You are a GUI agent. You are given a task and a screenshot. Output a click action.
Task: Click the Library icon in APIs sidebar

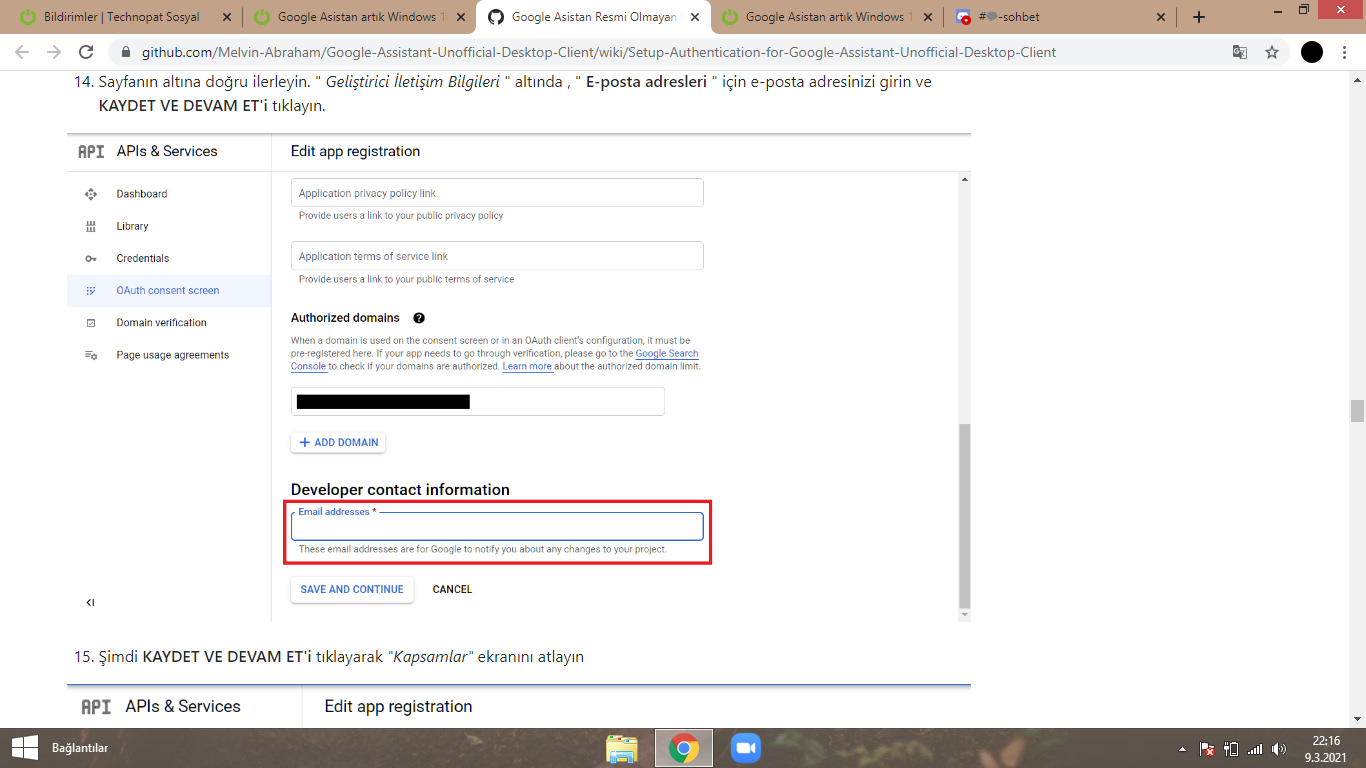91,226
